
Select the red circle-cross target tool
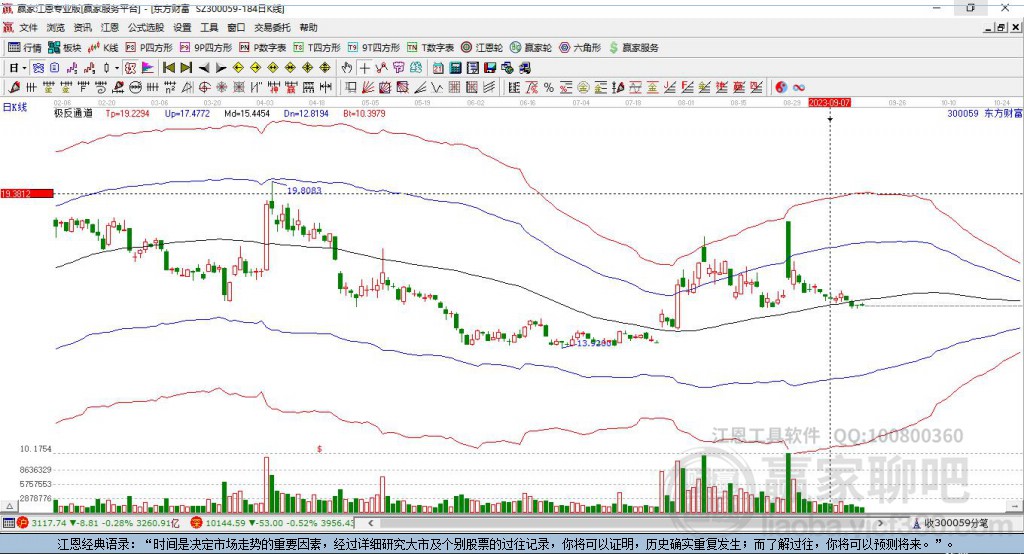point(204,87)
